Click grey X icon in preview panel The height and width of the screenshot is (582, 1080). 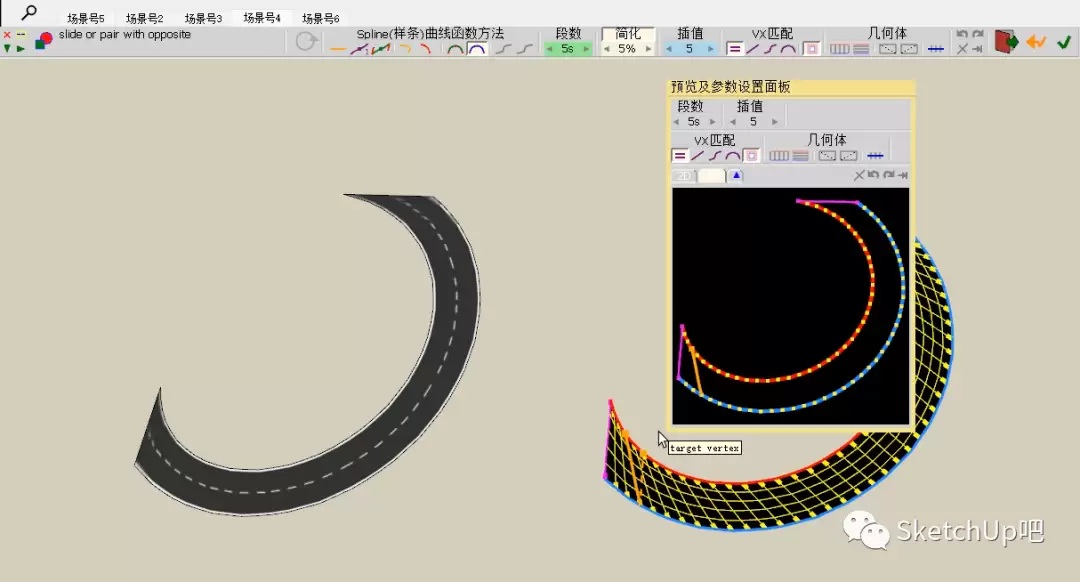[859, 176]
